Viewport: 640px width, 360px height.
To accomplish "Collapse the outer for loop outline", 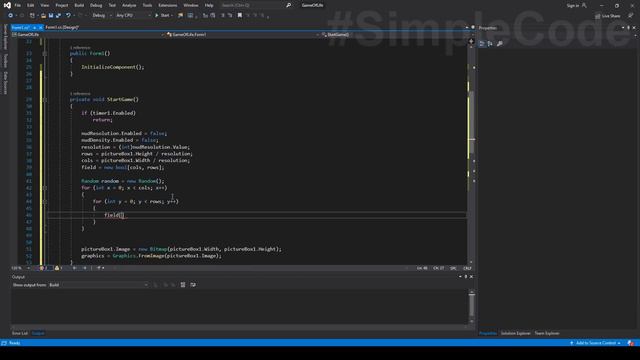I will click(45, 188).
